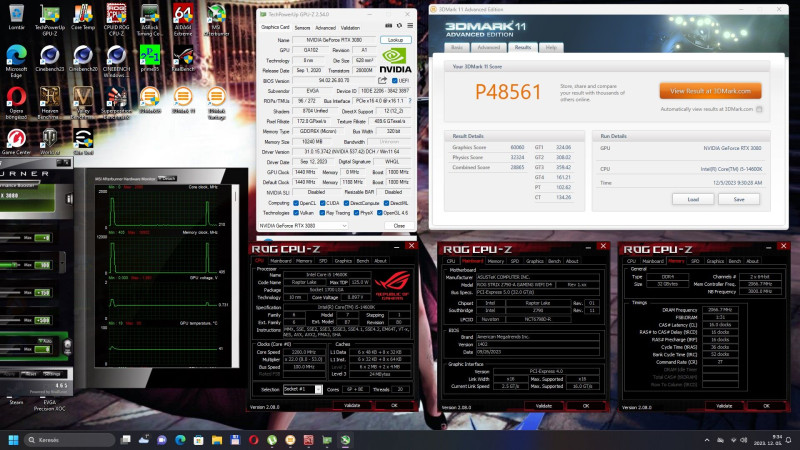800x450 pixels.
Task: Open the 3DMark Vantage desktop shortcut
Action: 216,103
